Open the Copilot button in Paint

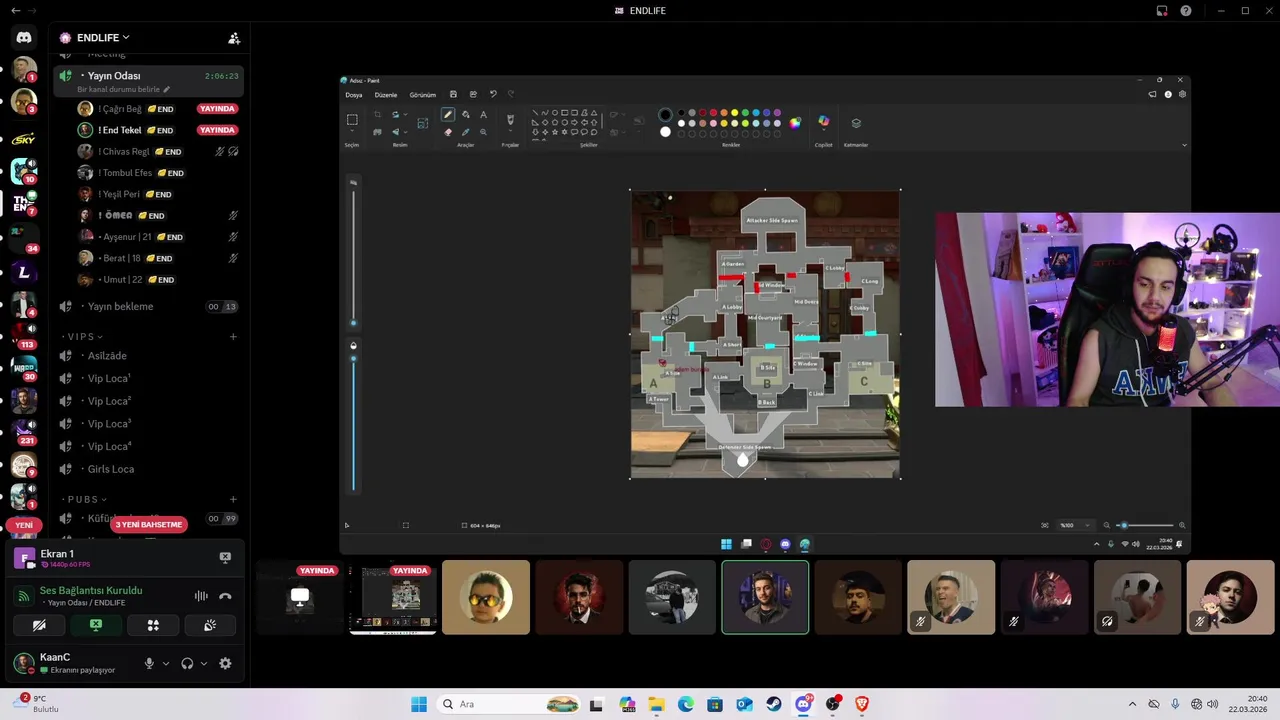pos(823,121)
